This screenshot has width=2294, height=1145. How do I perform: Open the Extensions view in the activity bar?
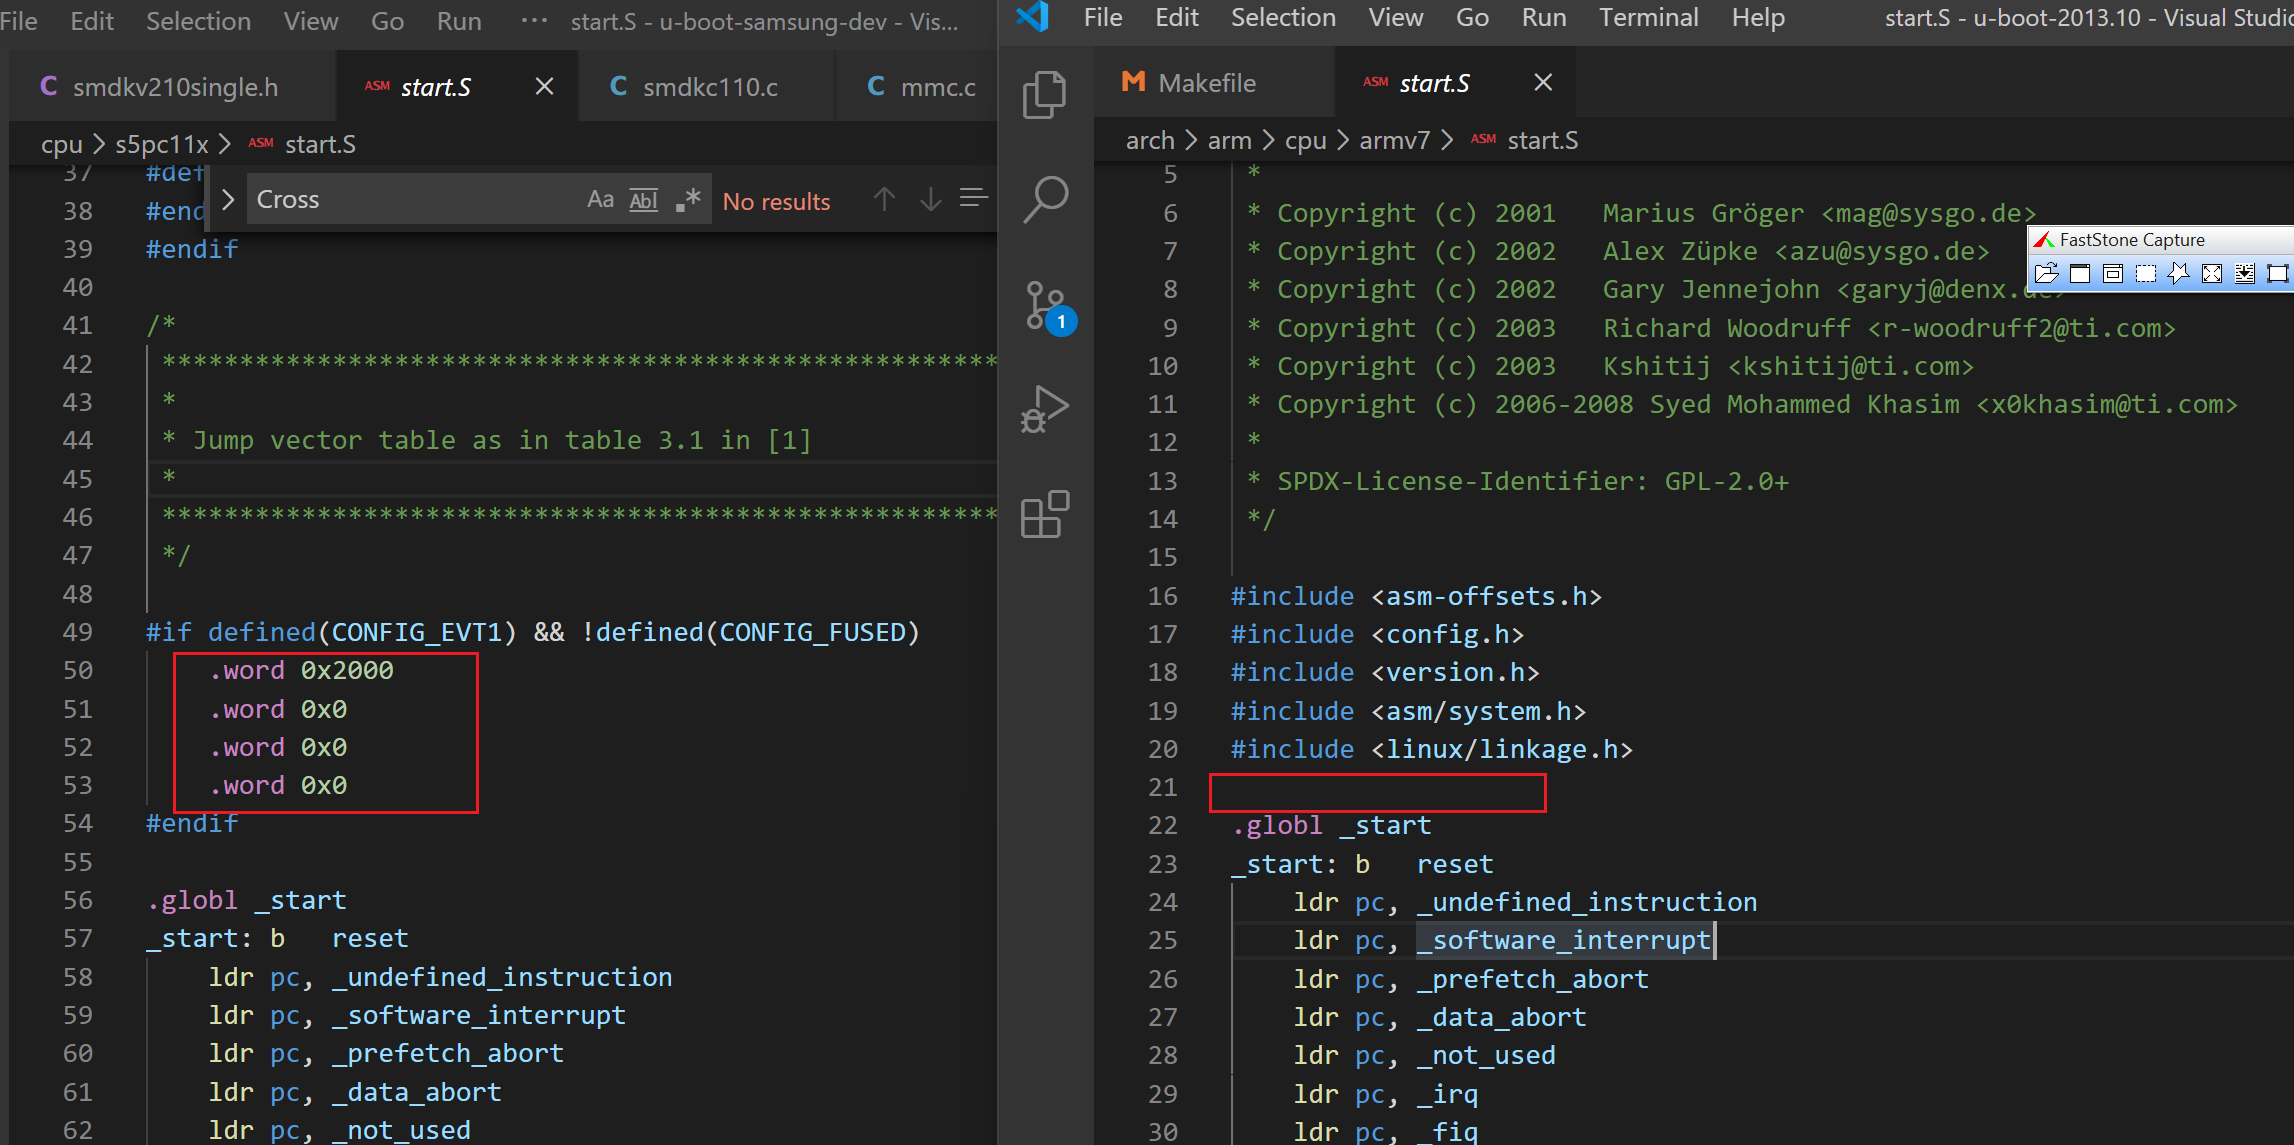(x=1045, y=514)
